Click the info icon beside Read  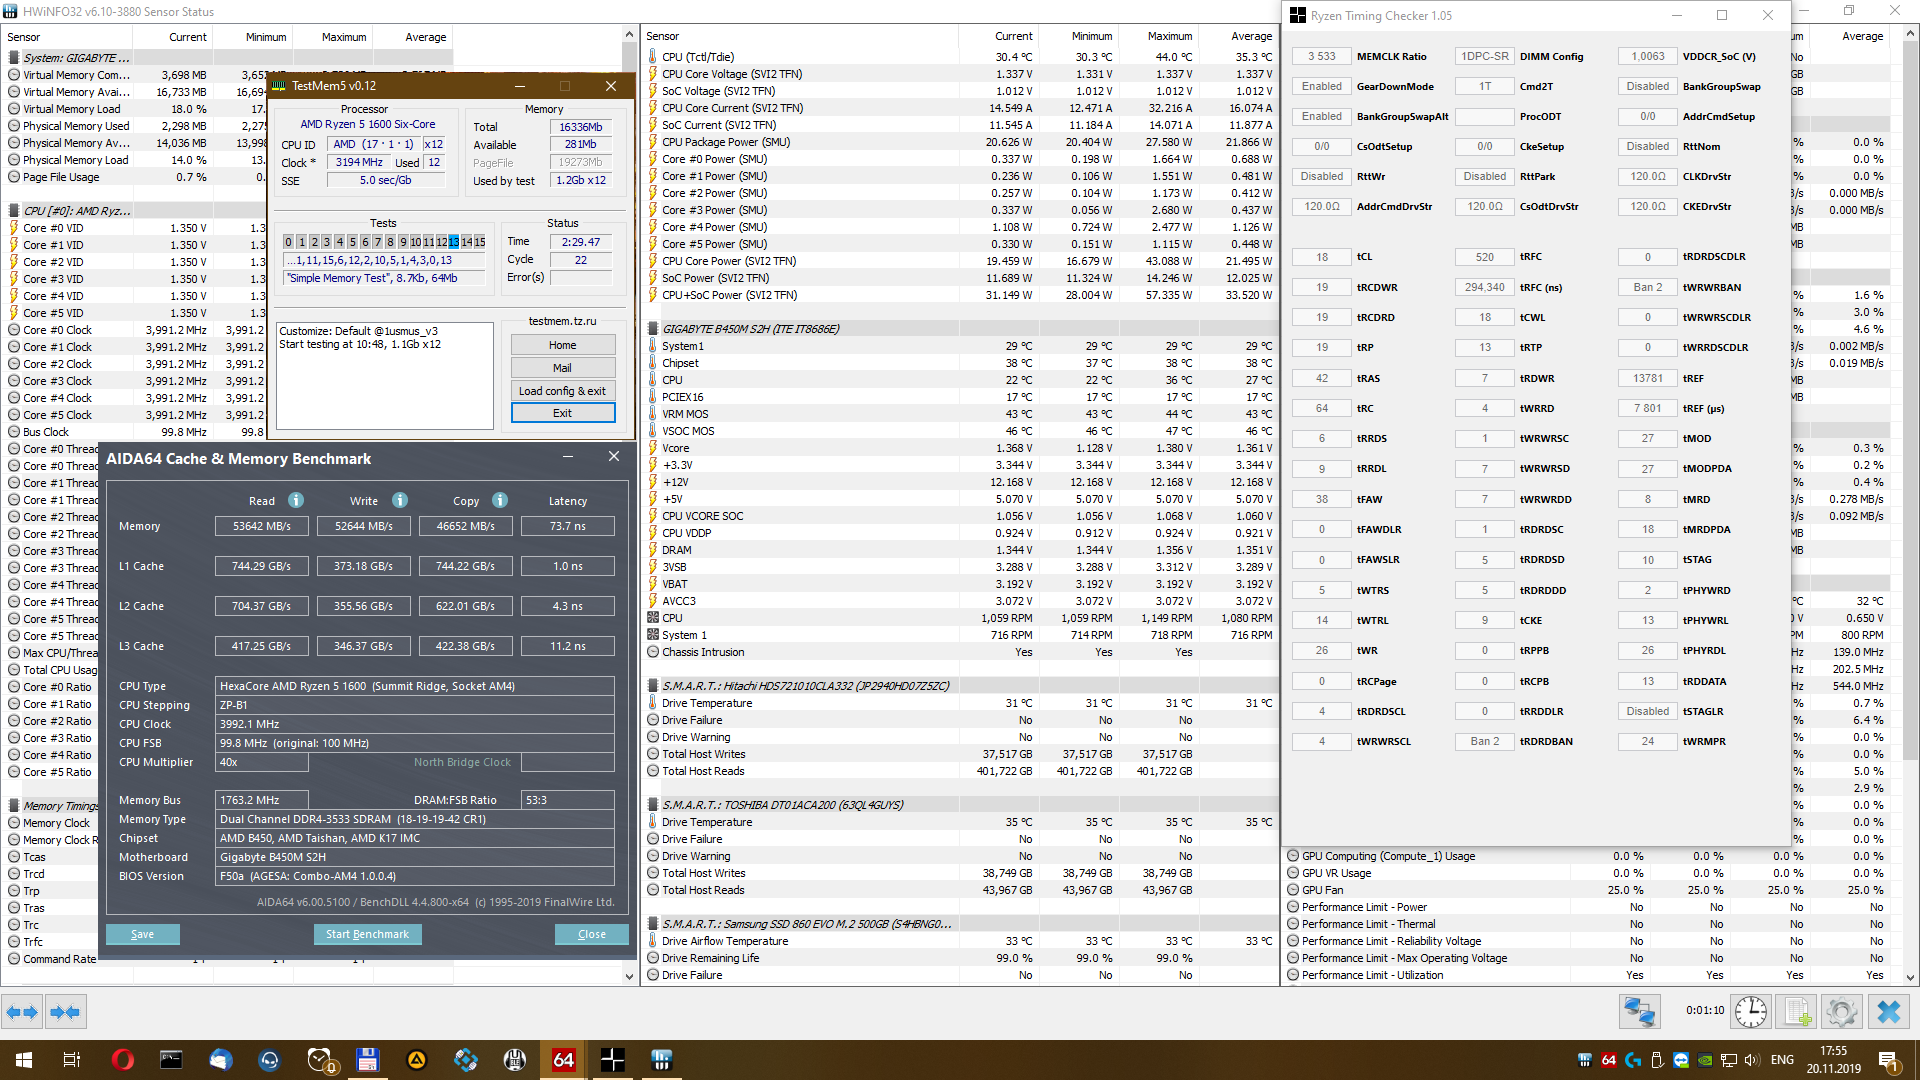coord(296,501)
